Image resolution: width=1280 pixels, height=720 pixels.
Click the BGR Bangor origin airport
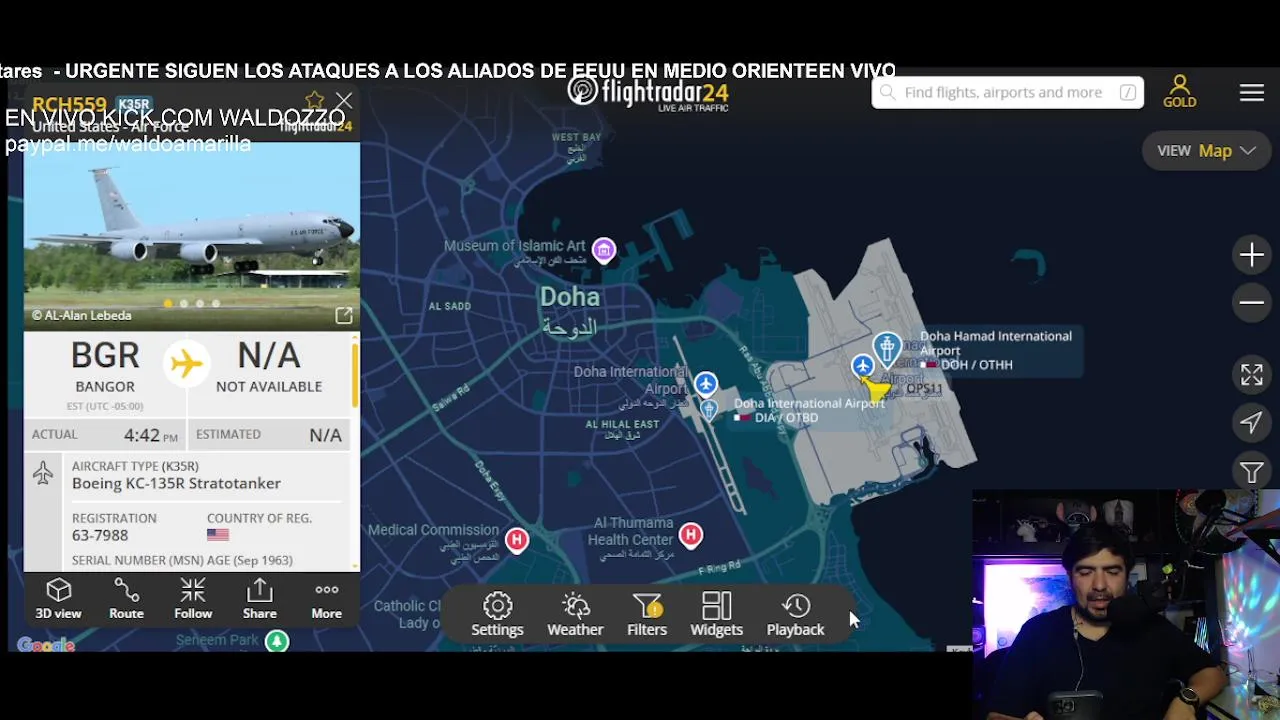coord(105,367)
